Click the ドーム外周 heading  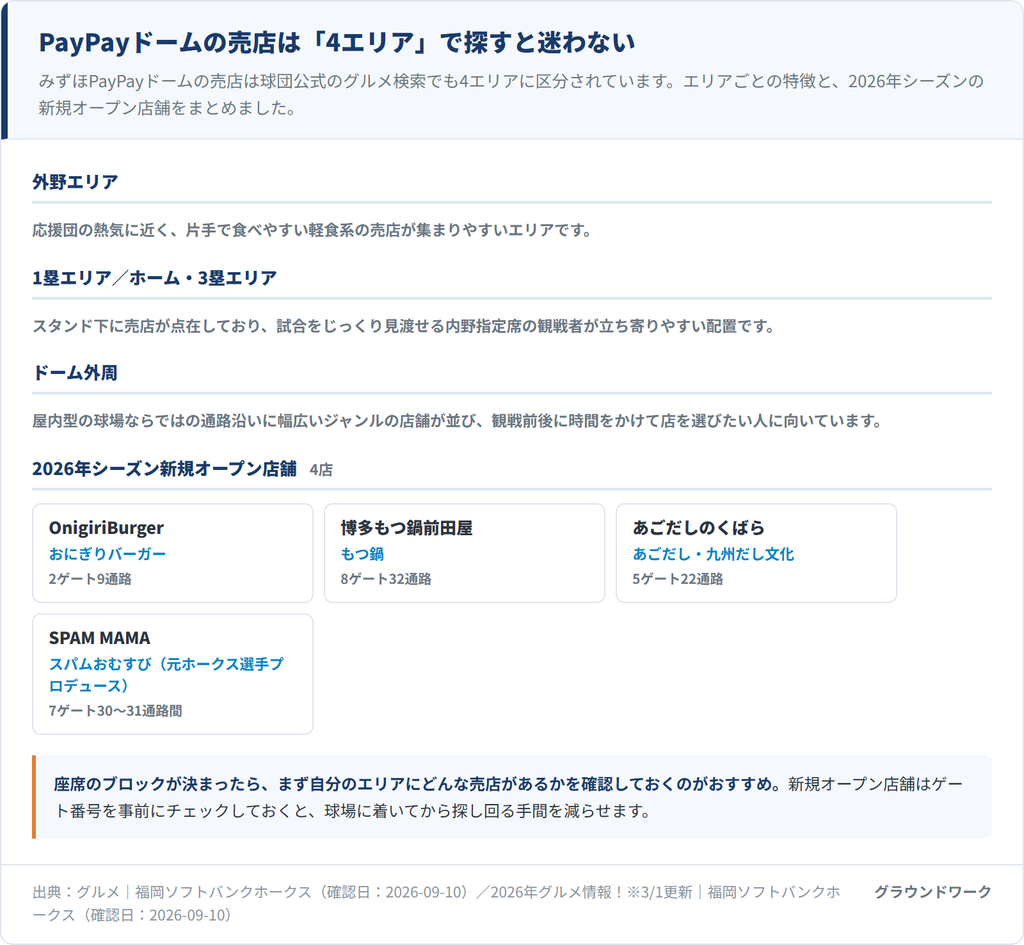pos(75,373)
